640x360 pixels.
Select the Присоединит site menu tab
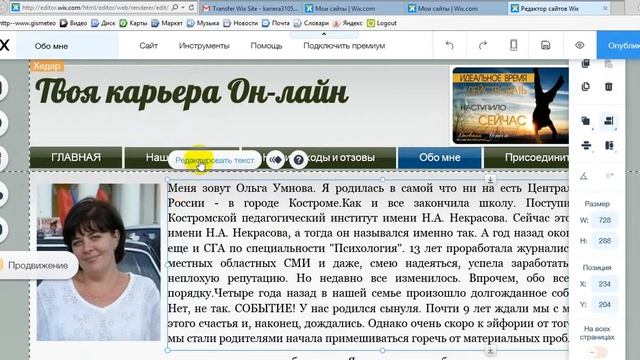click(527, 157)
